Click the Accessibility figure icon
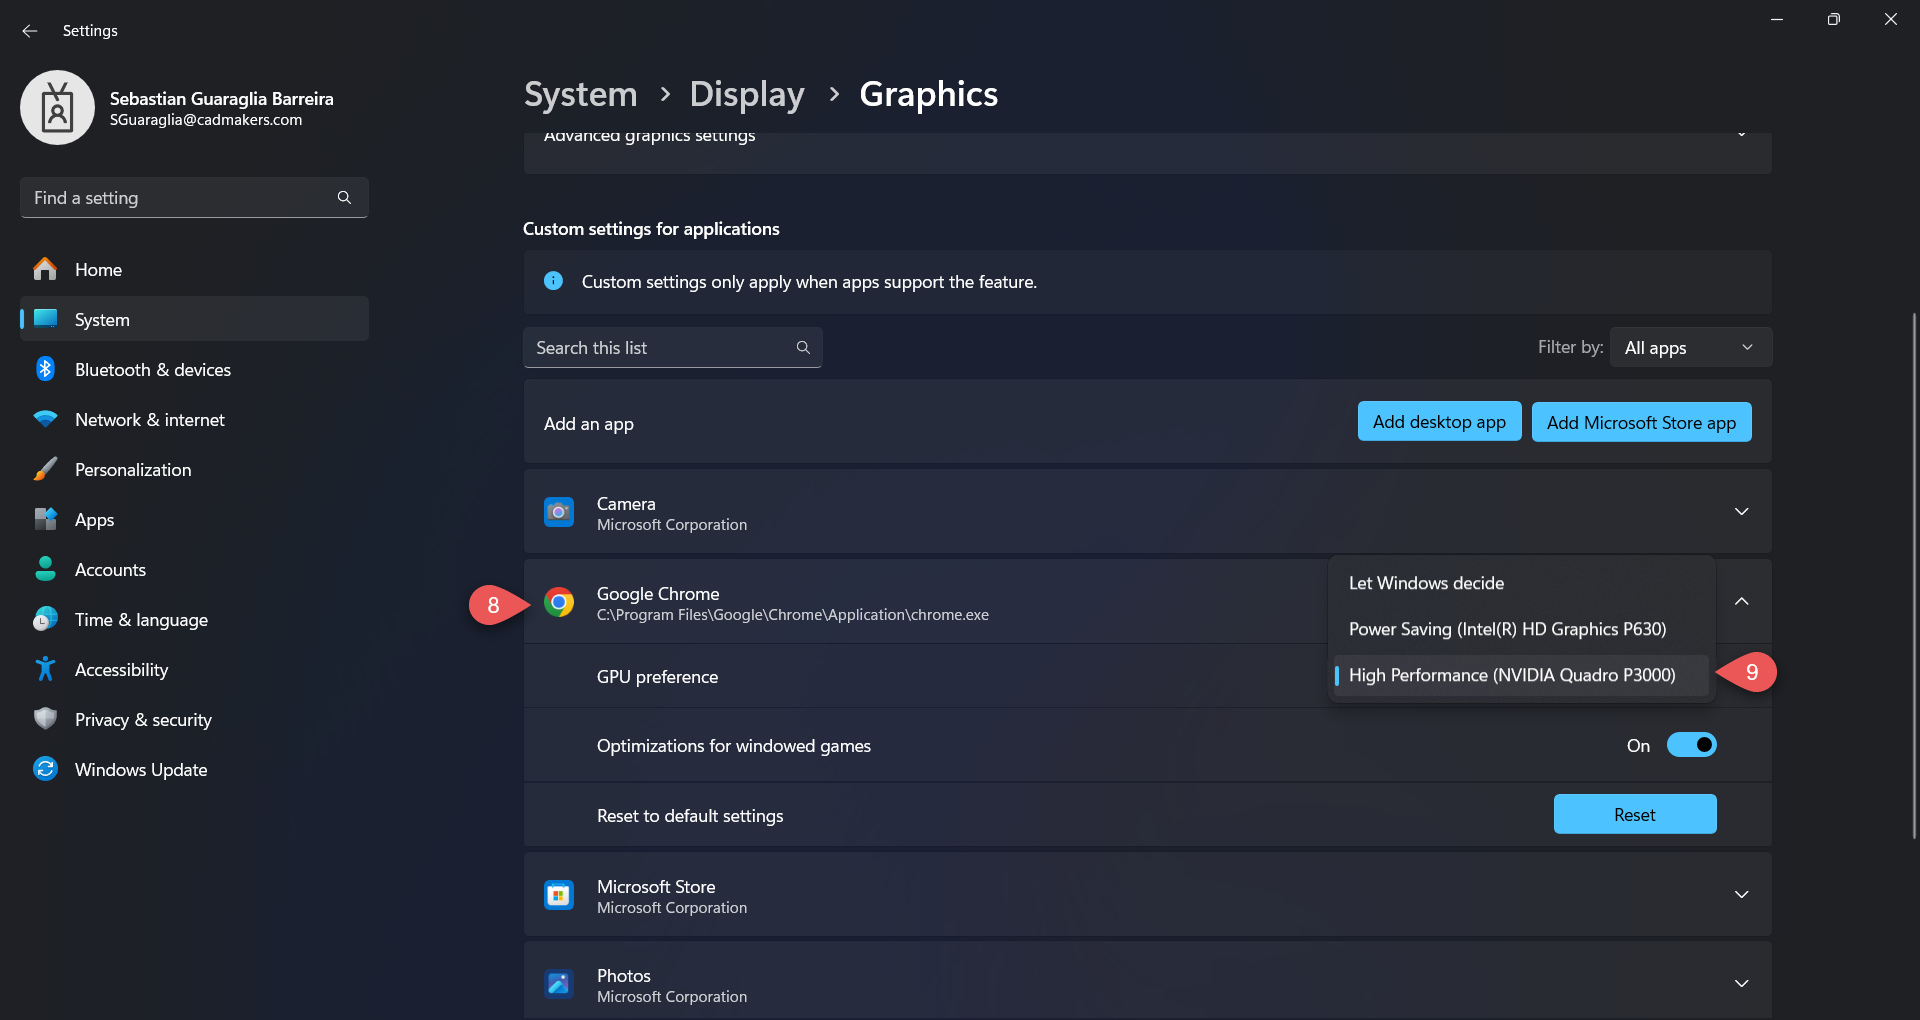The height and width of the screenshot is (1020, 1920). (x=45, y=669)
